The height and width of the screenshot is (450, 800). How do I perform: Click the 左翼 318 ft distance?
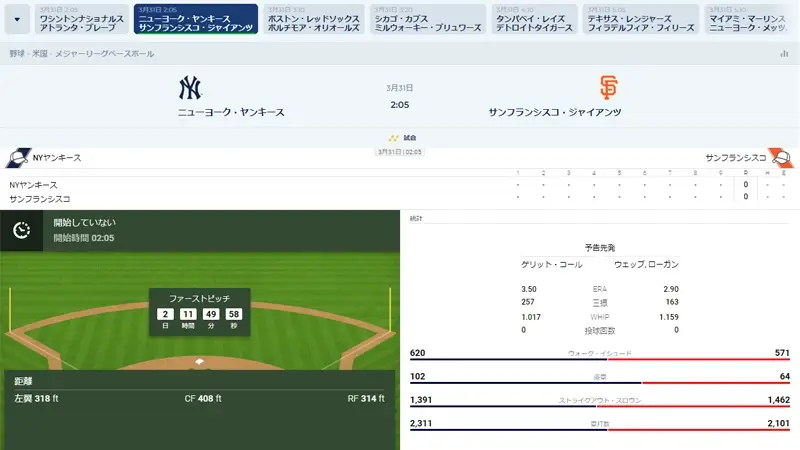pos(36,398)
